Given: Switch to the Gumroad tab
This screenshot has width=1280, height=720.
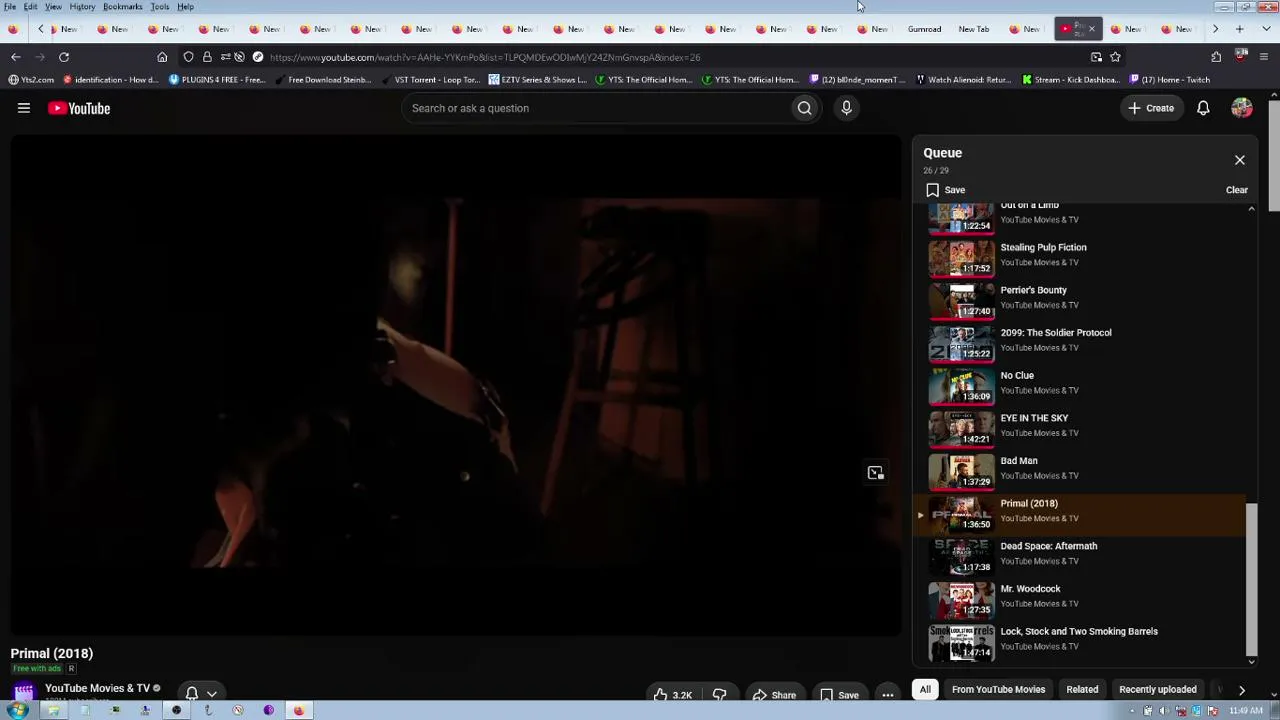Looking at the screenshot, I should [925, 29].
